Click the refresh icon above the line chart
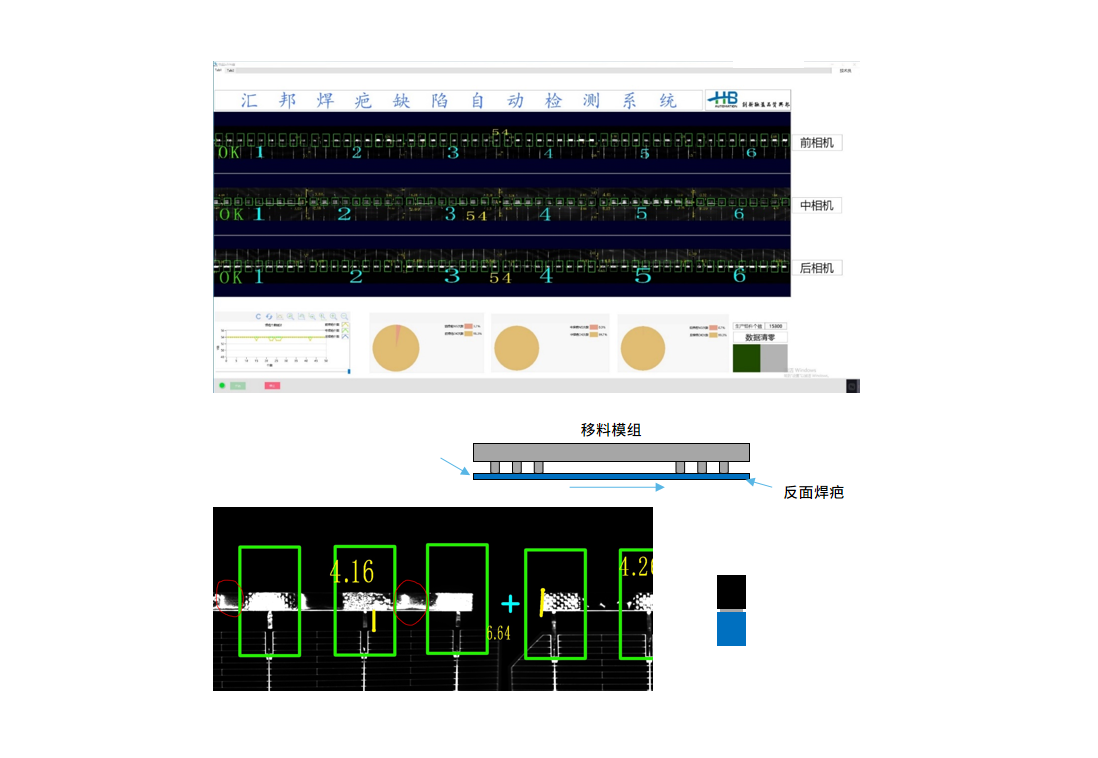The height and width of the screenshot is (758, 1098). [x=258, y=317]
